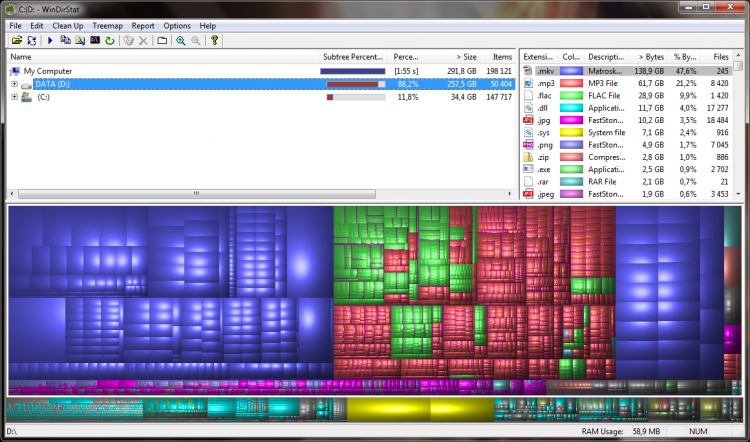Image resolution: width=750 pixels, height=442 pixels.
Task: Sort tree by the Size column header
Action: pos(451,57)
